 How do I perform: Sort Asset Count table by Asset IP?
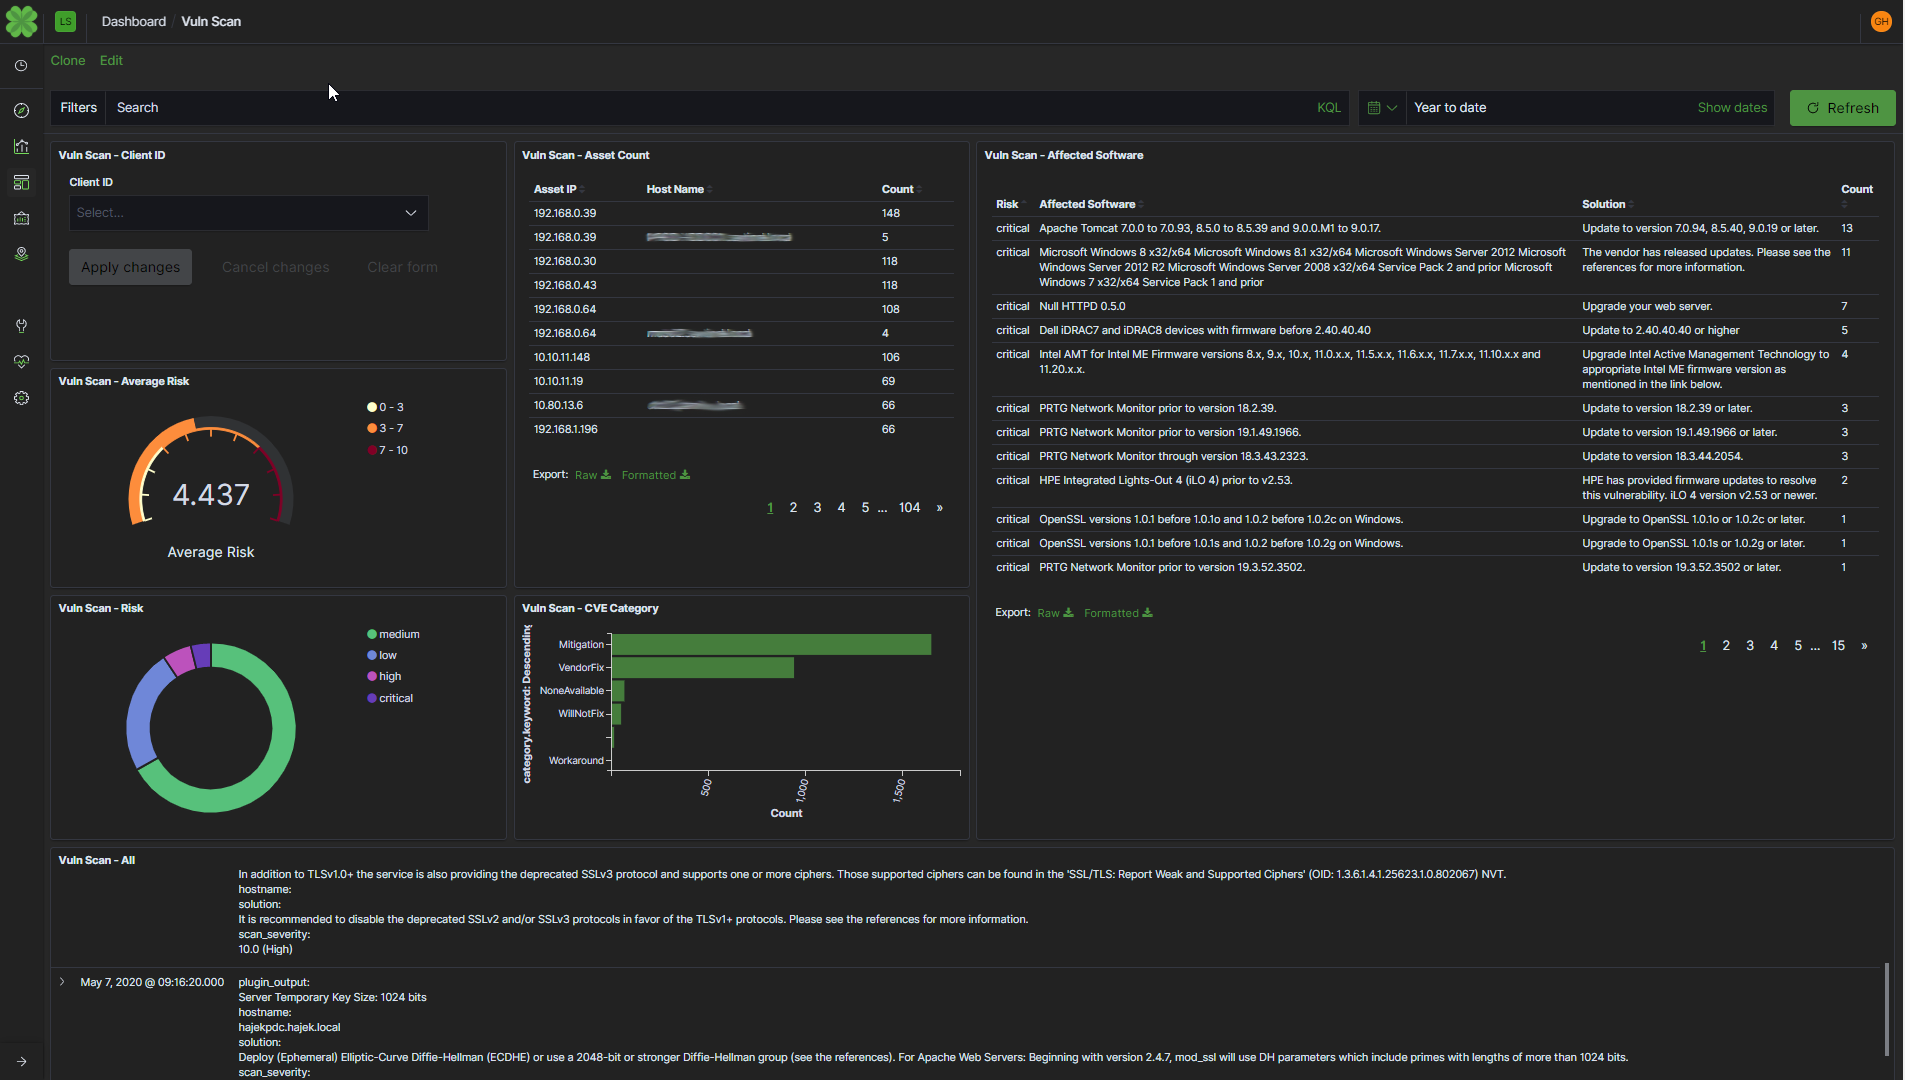click(x=557, y=189)
